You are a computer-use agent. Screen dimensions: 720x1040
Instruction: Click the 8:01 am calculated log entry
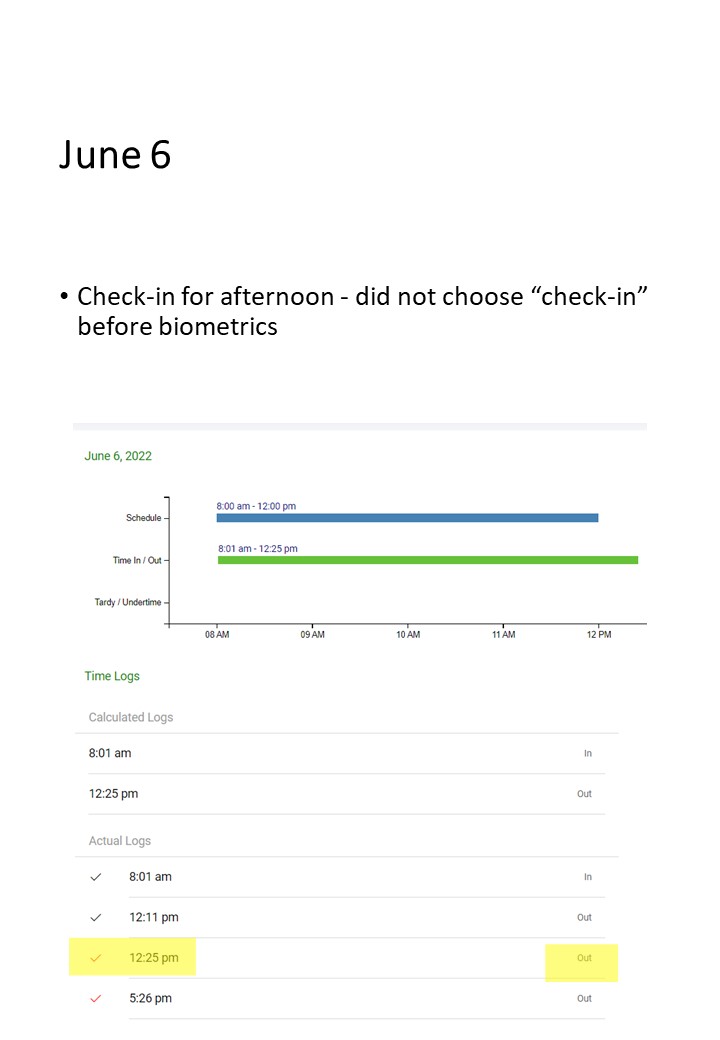click(x=110, y=753)
